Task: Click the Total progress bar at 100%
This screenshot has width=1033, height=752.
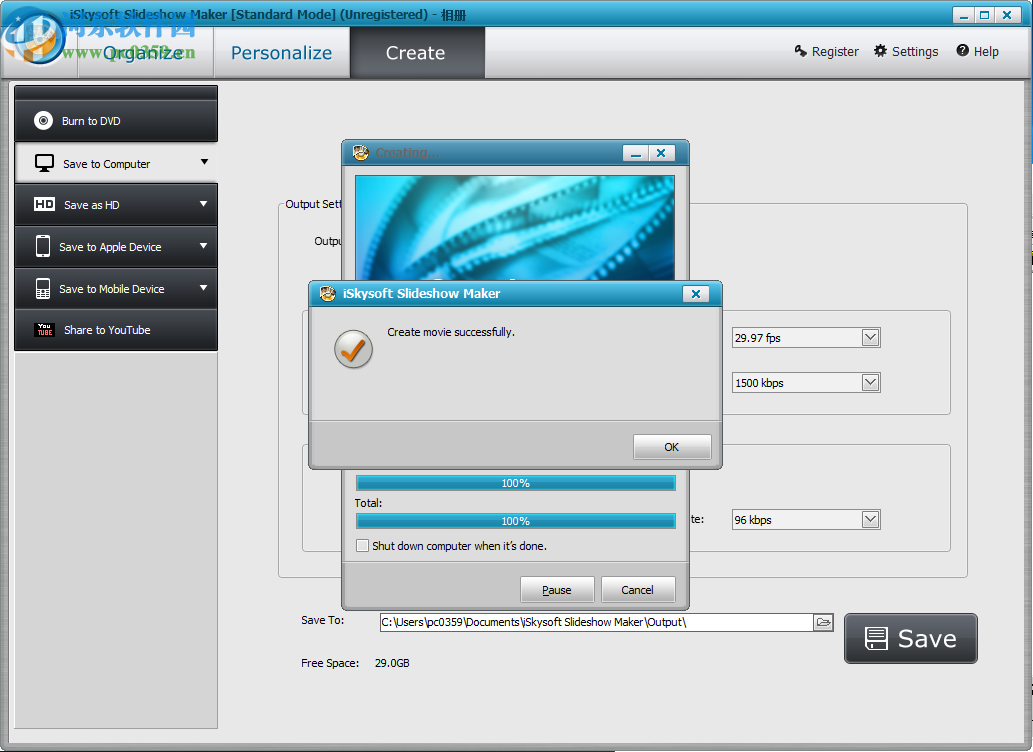Action: point(515,520)
